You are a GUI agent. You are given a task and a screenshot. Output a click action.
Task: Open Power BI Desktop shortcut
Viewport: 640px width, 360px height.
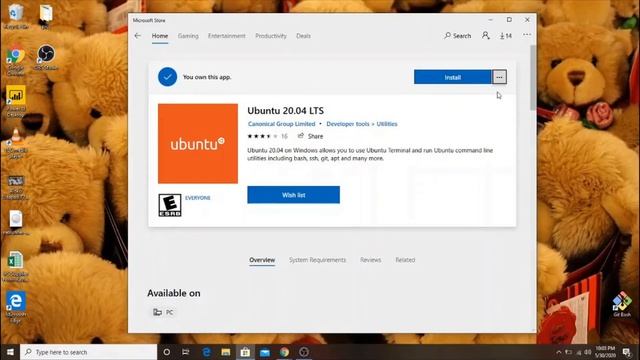(x=16, y=101)
